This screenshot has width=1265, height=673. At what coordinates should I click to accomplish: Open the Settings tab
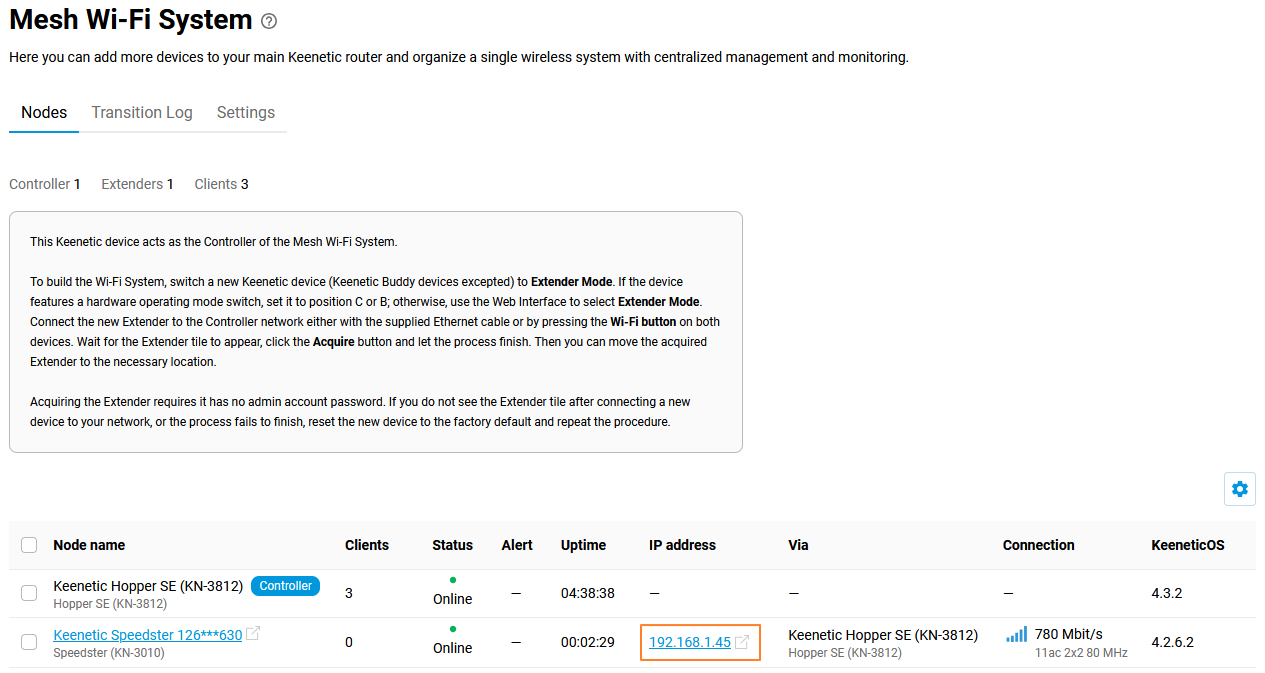point(245,112)
